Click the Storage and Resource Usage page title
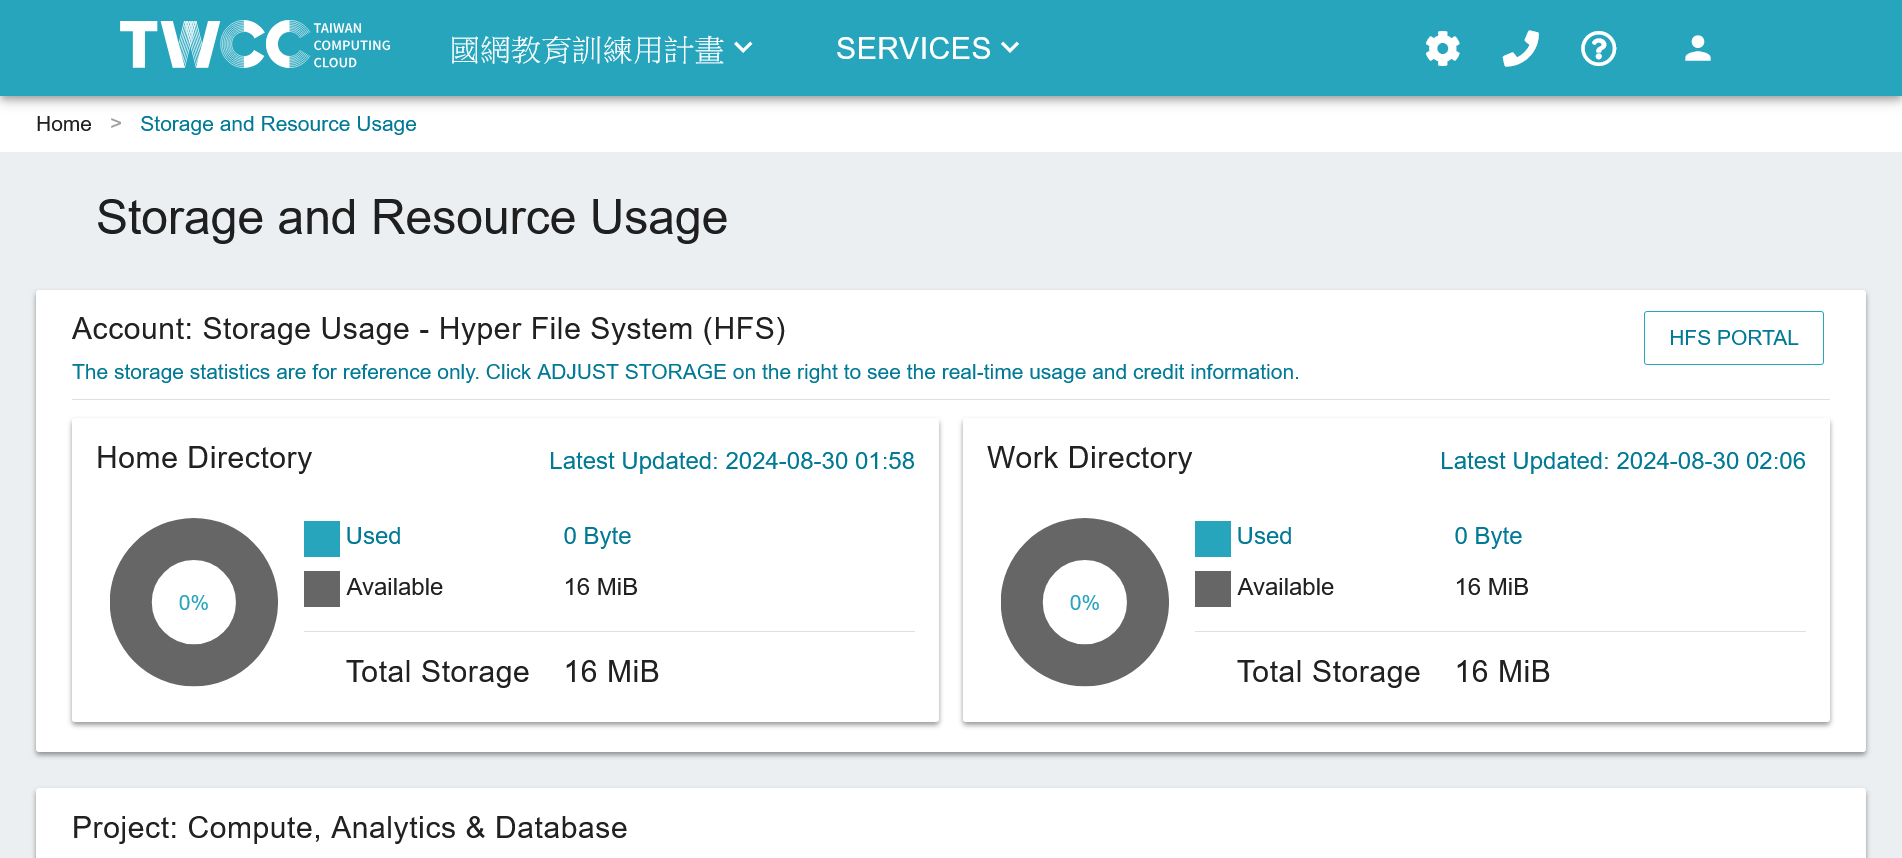The height and width of the screenshot is (858, 1902). 412,218
